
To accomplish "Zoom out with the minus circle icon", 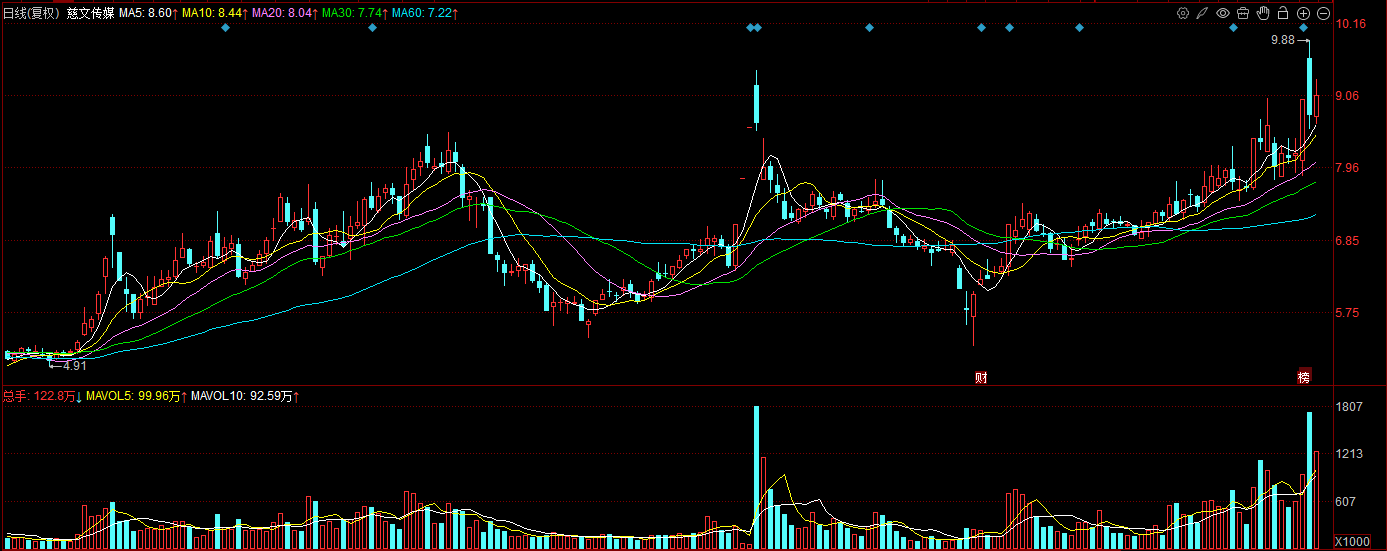I will click(x=1323, y=13).
